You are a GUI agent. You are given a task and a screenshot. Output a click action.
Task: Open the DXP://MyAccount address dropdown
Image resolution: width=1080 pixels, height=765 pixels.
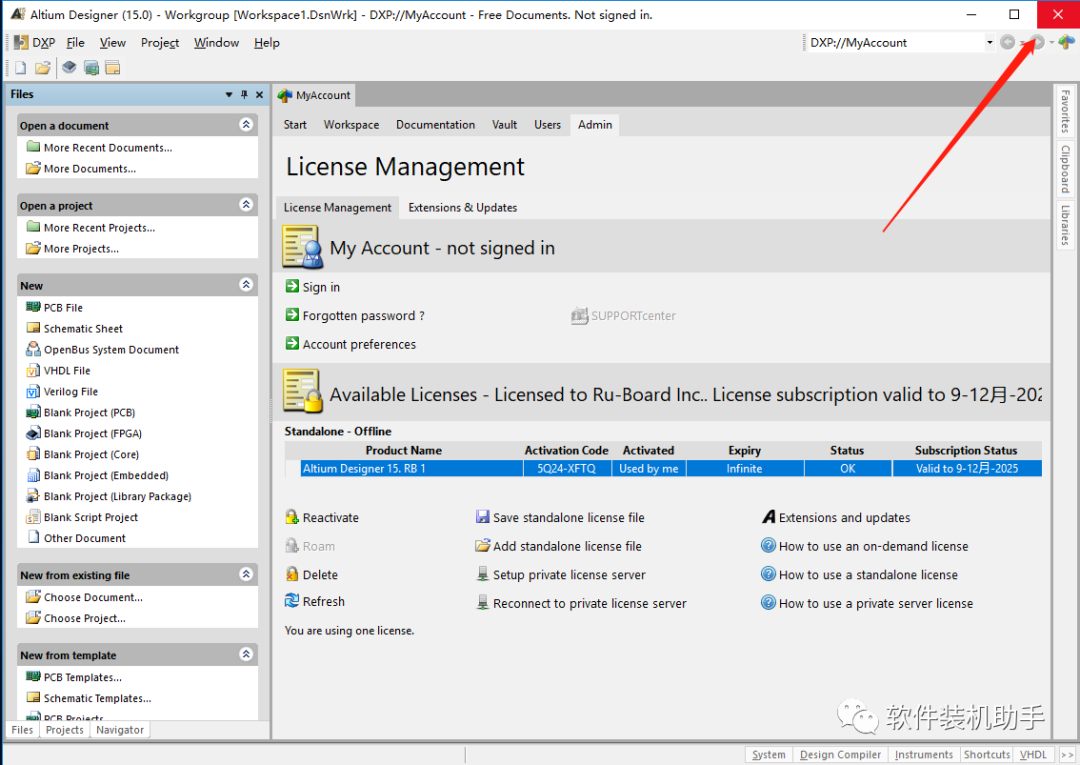[990, 43]
